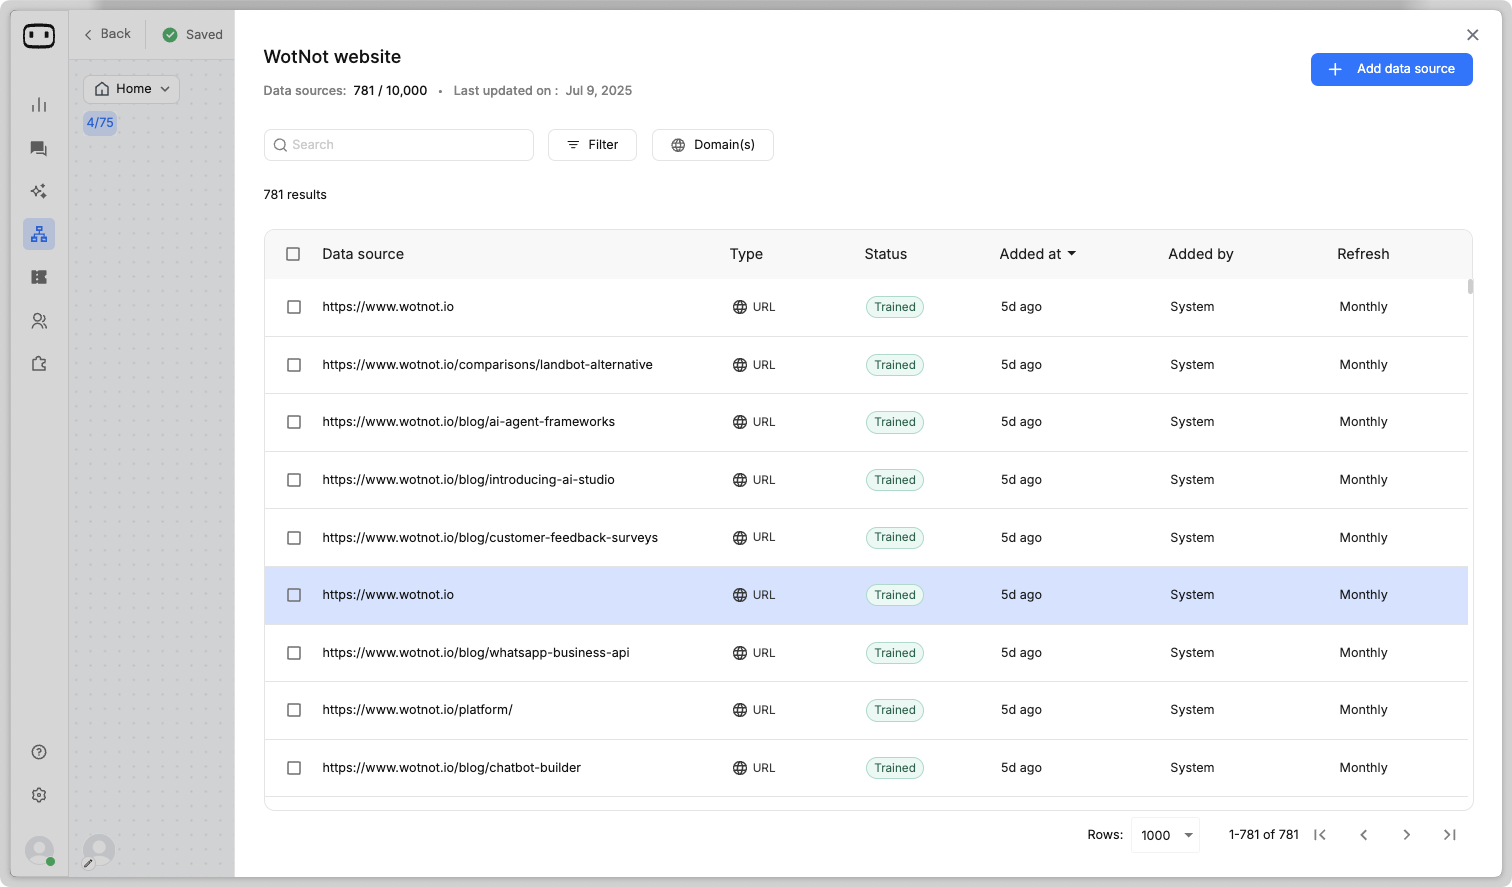Go to next page of results
The width and height of the screenshot is (1512, 887).
point(1406,835)
